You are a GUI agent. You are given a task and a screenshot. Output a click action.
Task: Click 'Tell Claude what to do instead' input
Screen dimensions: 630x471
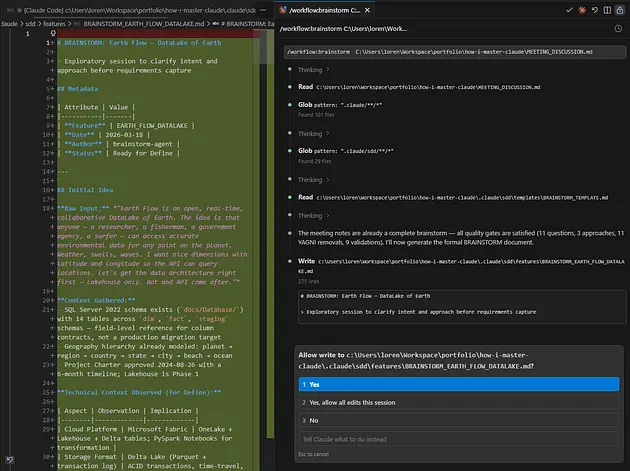(458, 439)
